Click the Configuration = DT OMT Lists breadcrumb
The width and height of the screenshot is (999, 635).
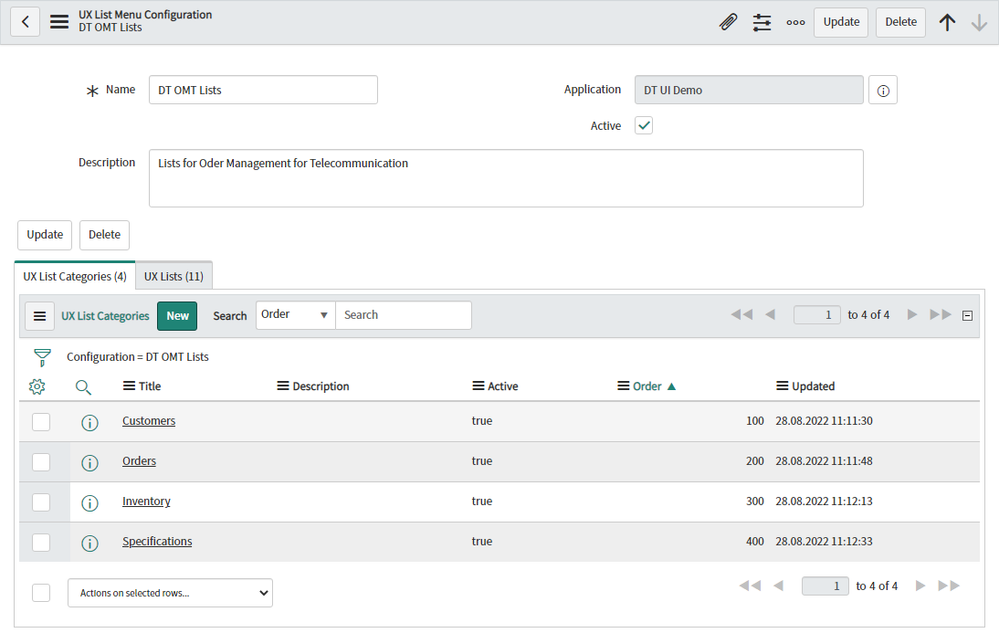click(x=138, y=357)
